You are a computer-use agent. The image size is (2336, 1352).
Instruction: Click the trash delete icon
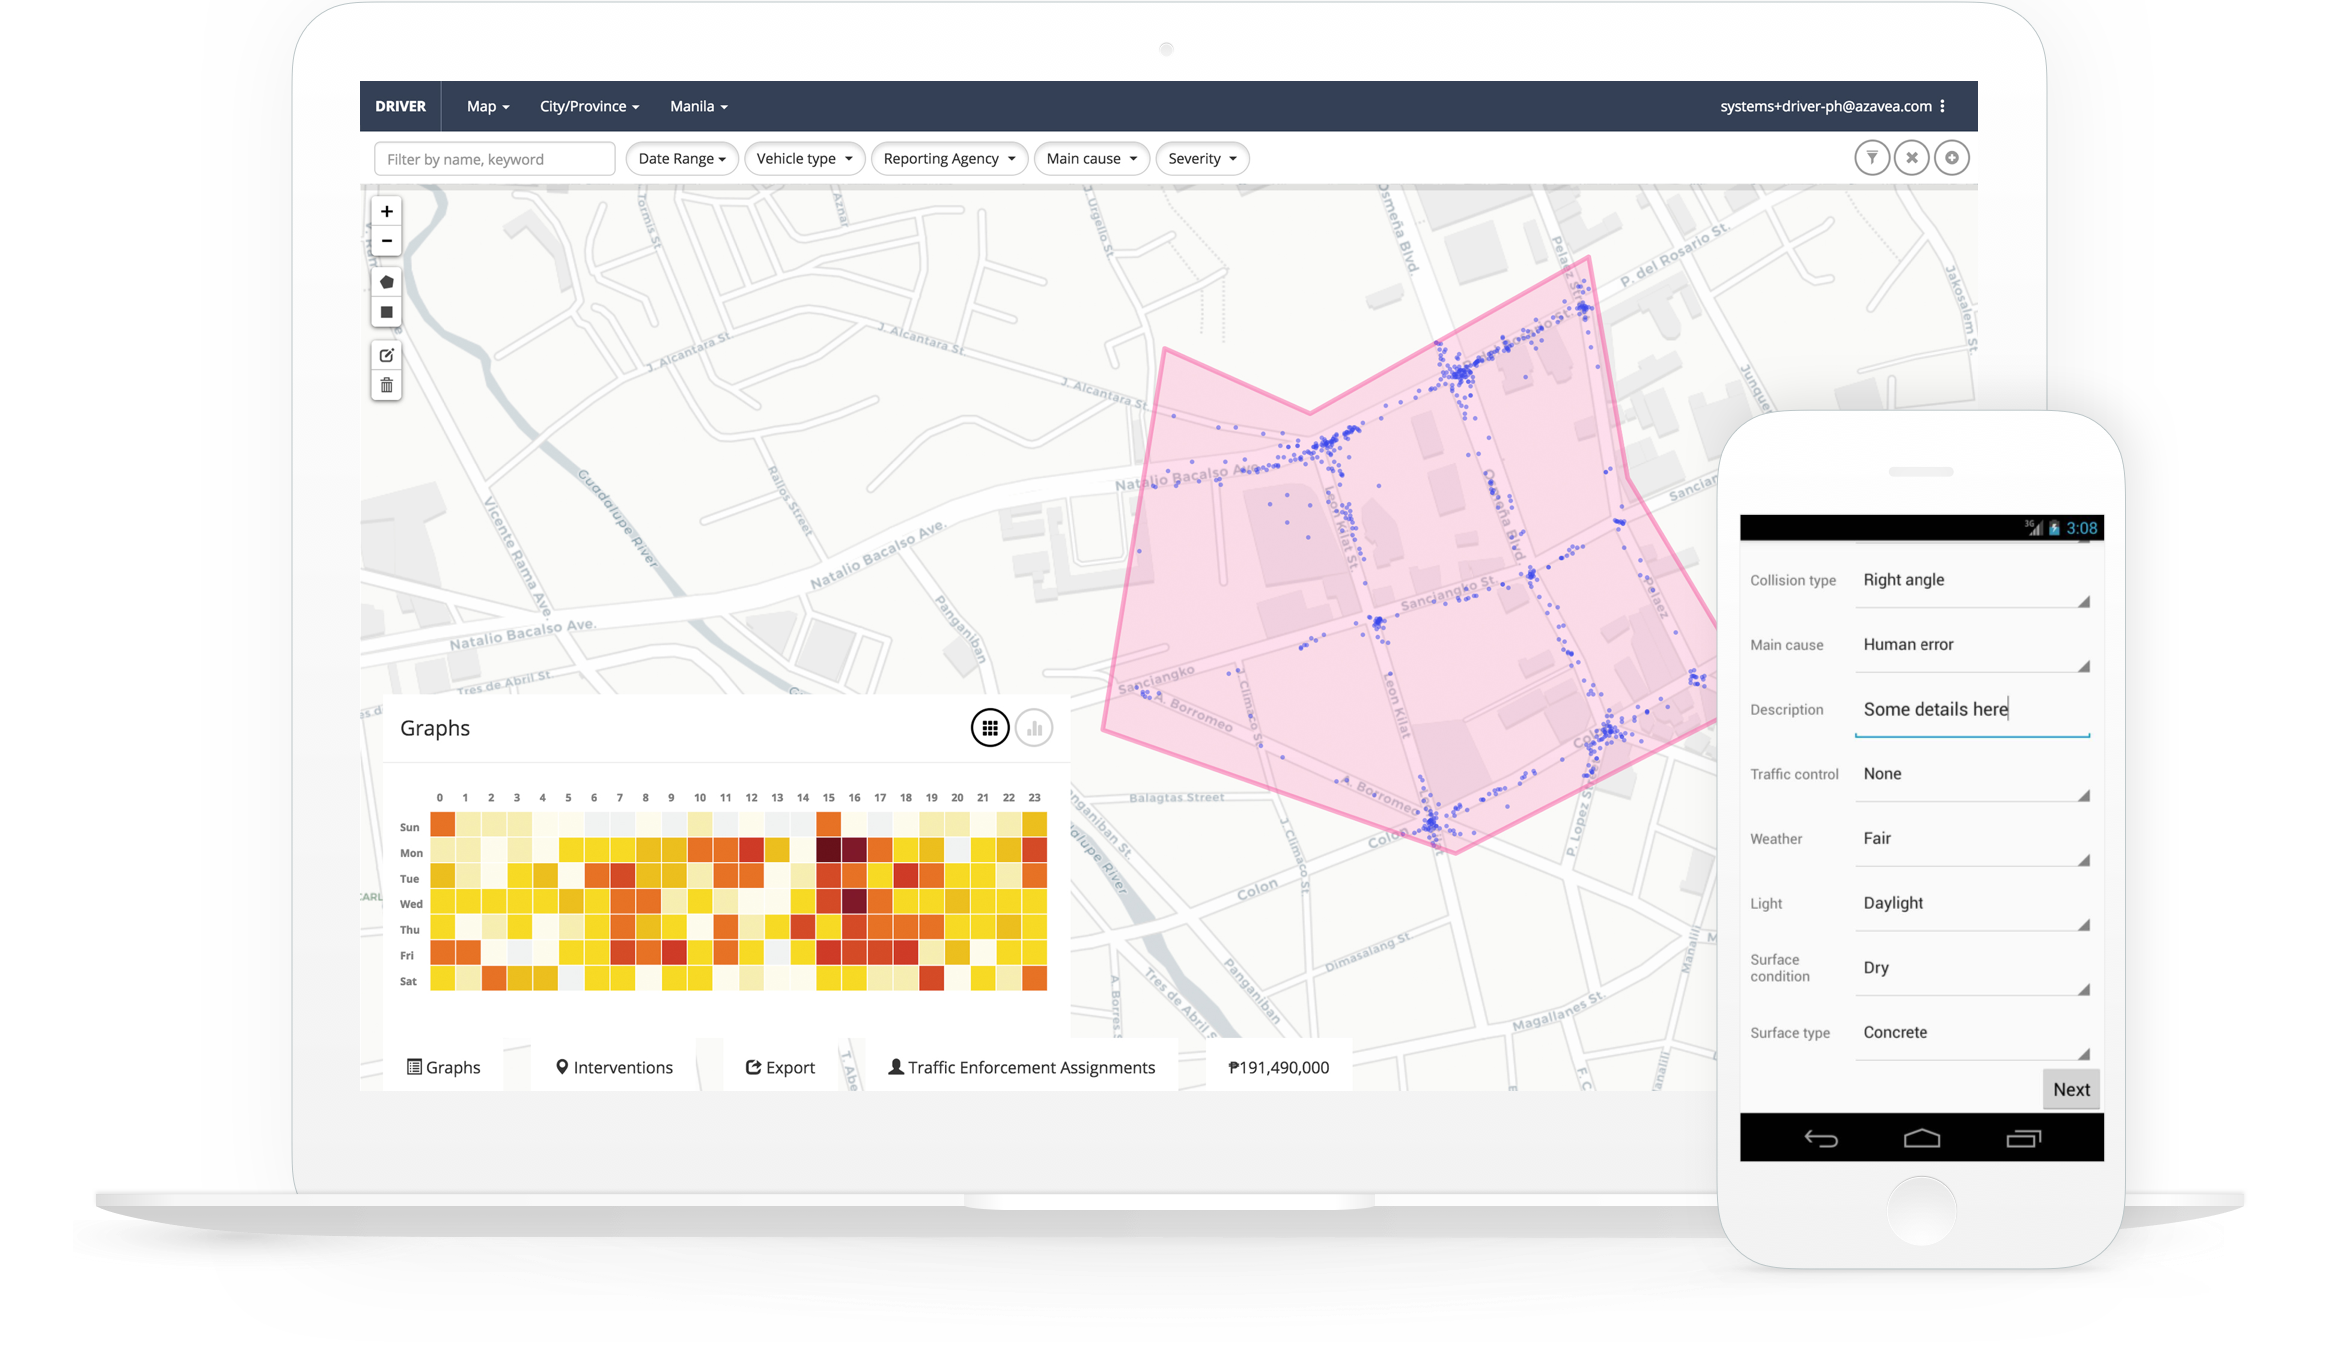(386, 385)
